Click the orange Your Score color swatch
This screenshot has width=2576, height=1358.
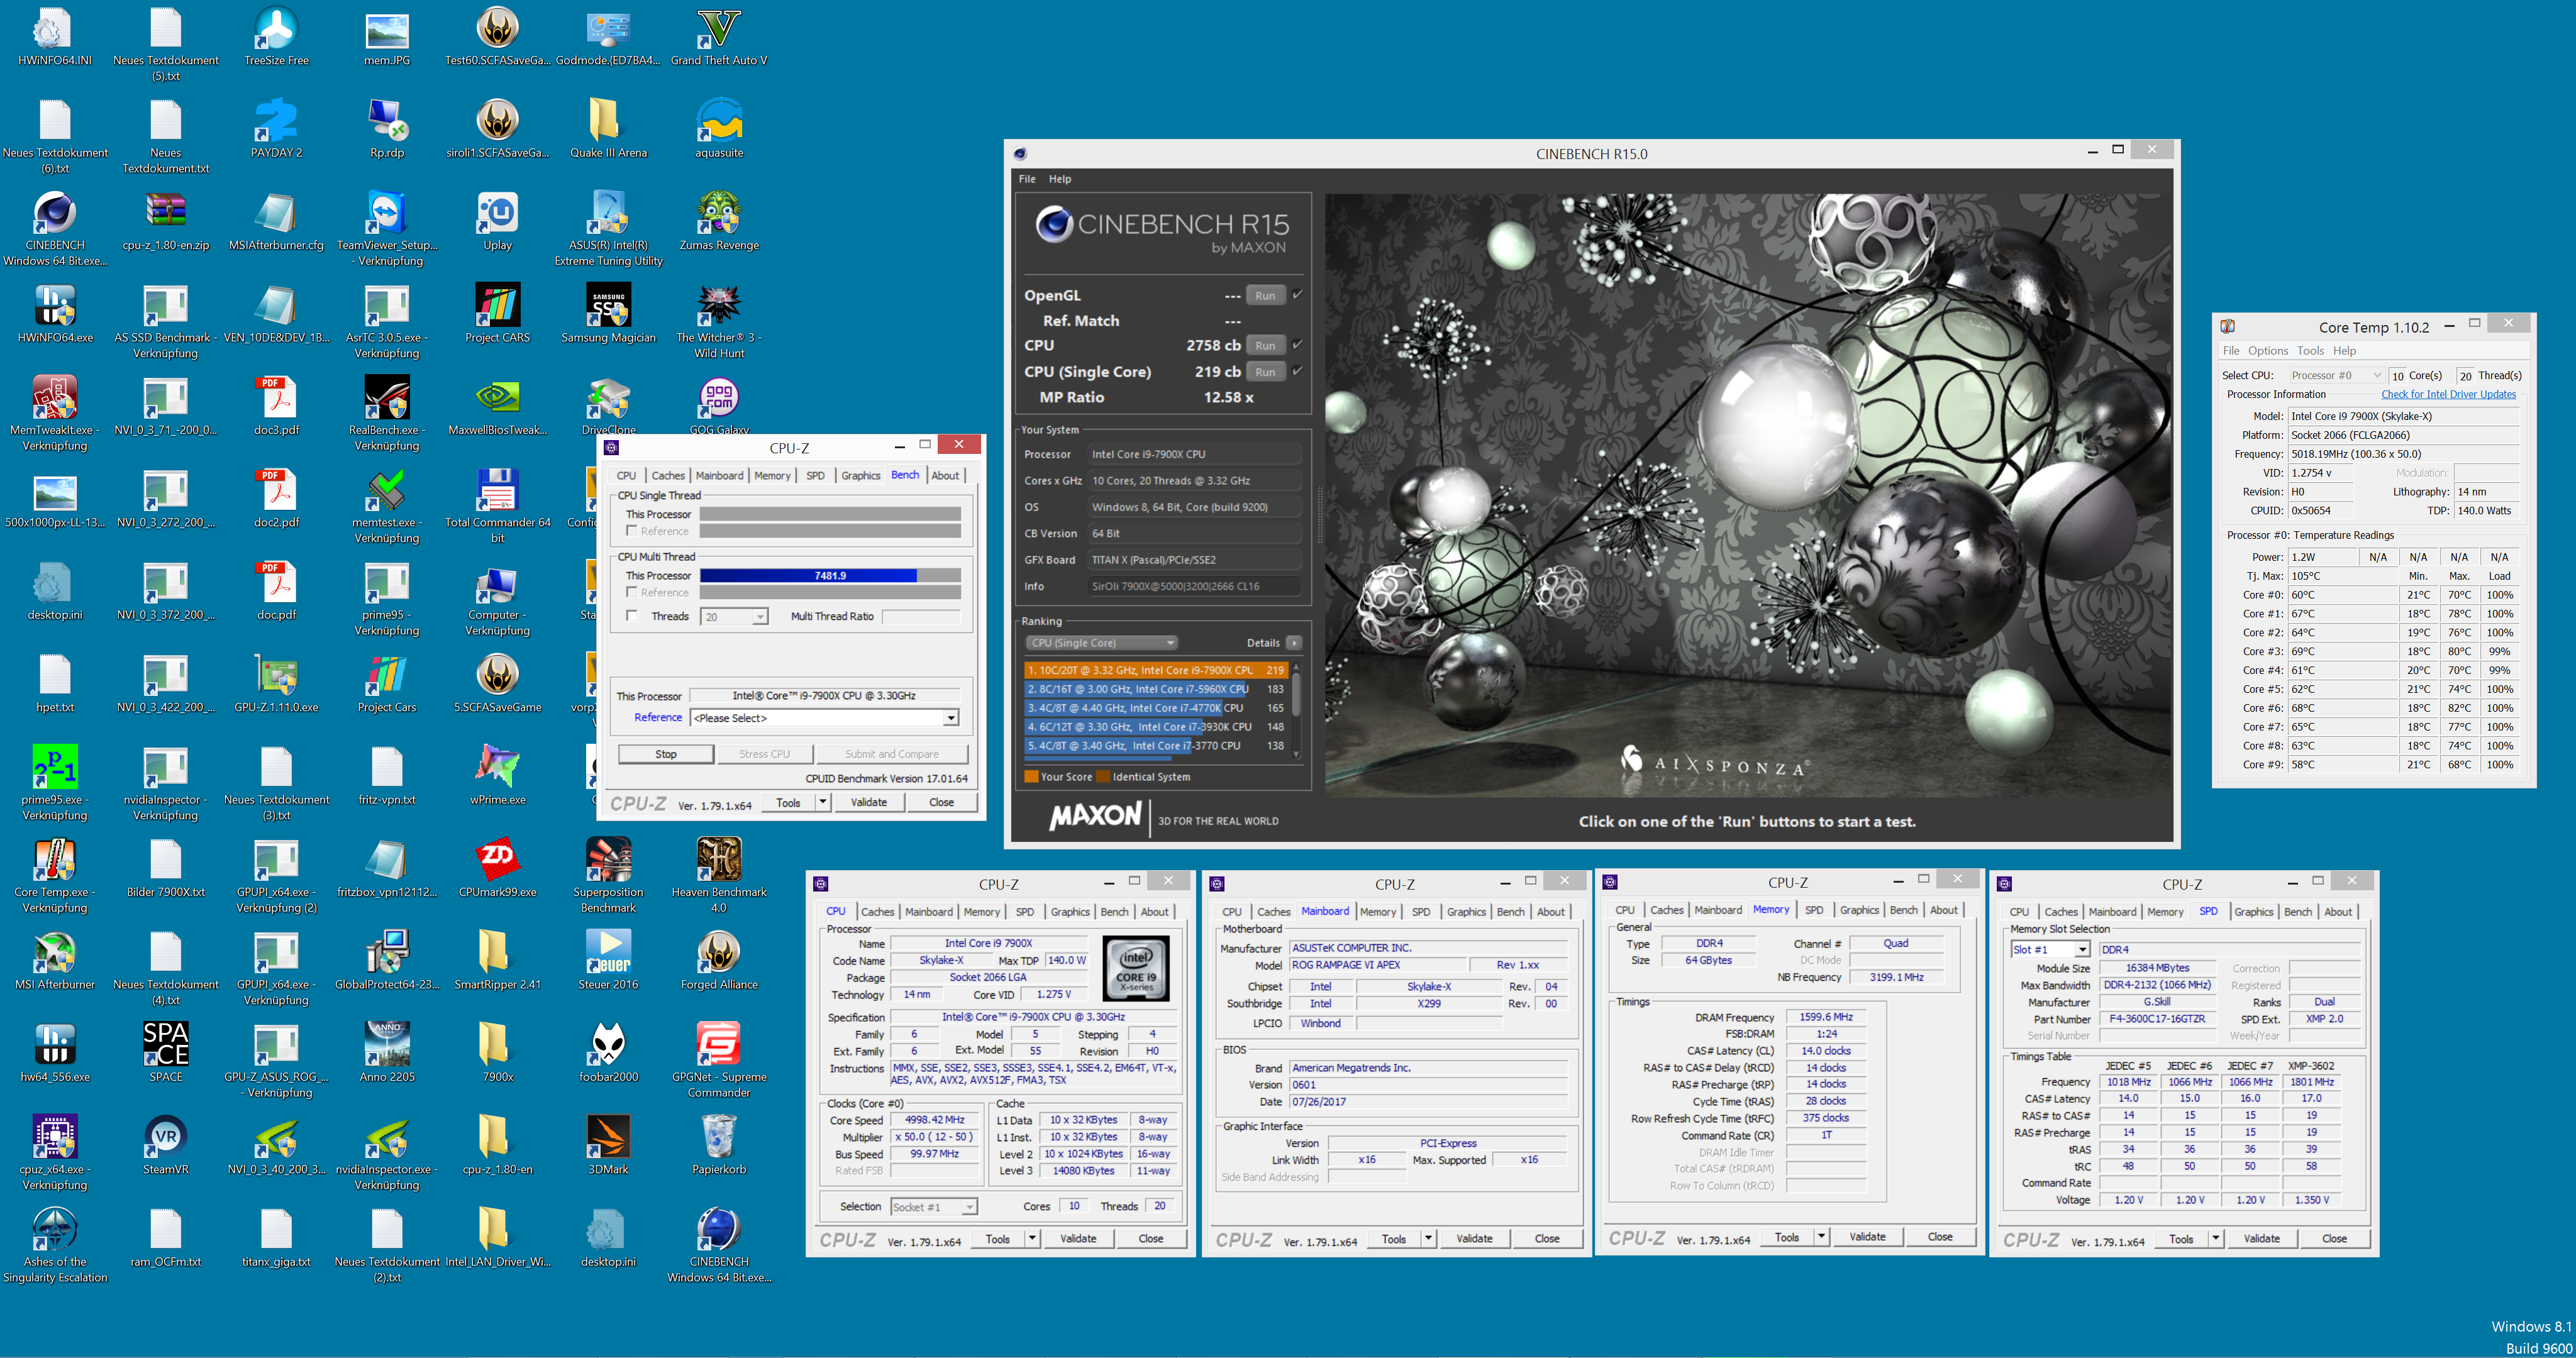tap(1031, 777)
